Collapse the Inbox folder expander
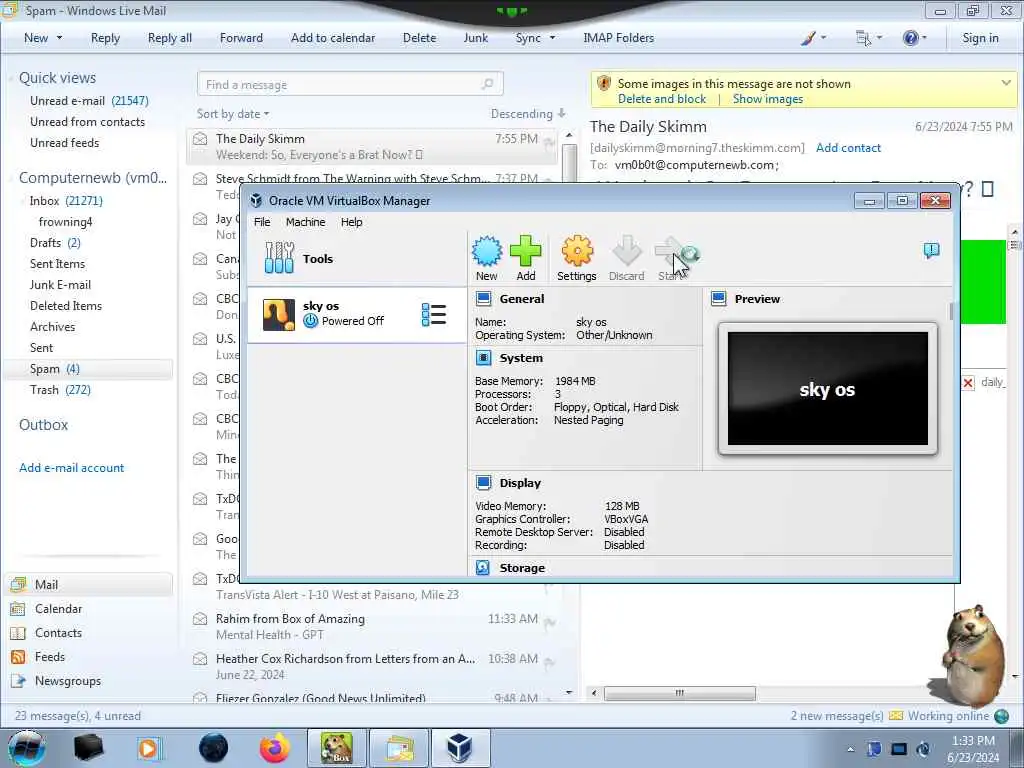 click(x=22, y=201)
